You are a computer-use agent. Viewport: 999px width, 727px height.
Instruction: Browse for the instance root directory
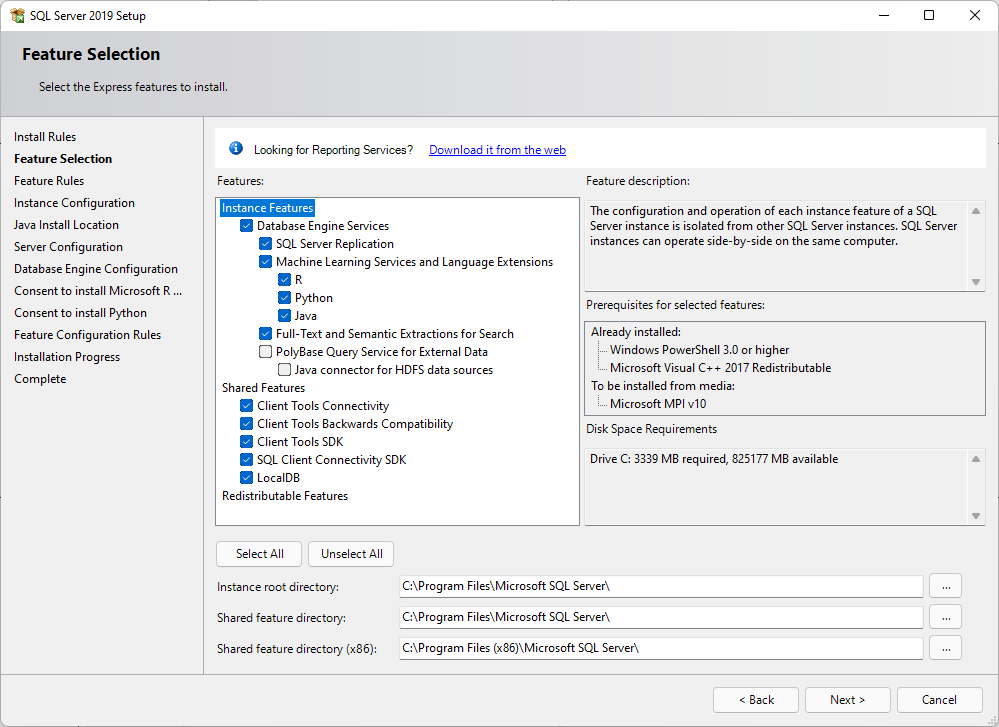(x=945, y=586)
